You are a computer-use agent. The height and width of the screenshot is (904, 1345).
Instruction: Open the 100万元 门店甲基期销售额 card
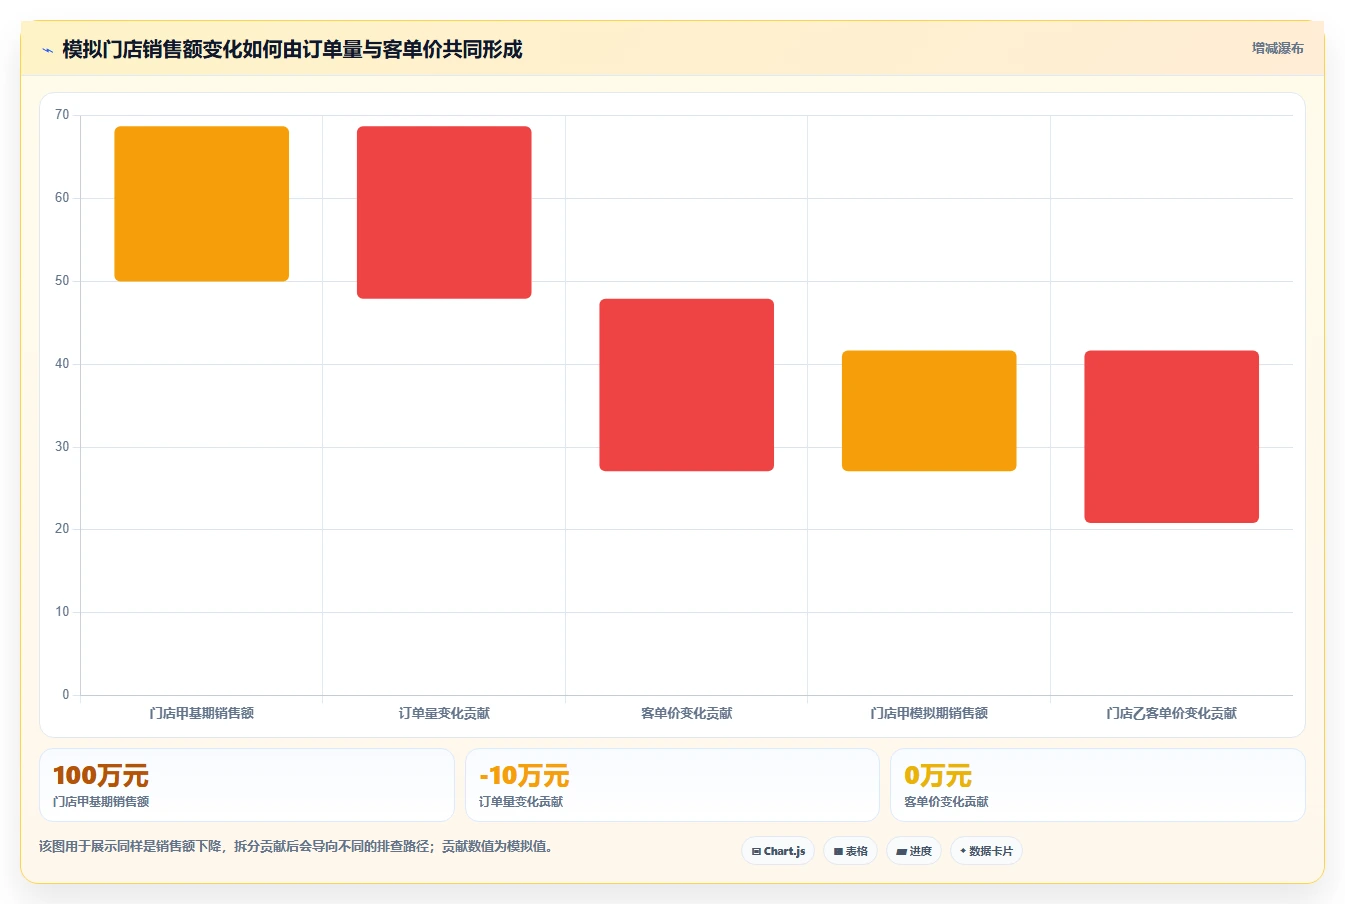[x=247, y=785]
